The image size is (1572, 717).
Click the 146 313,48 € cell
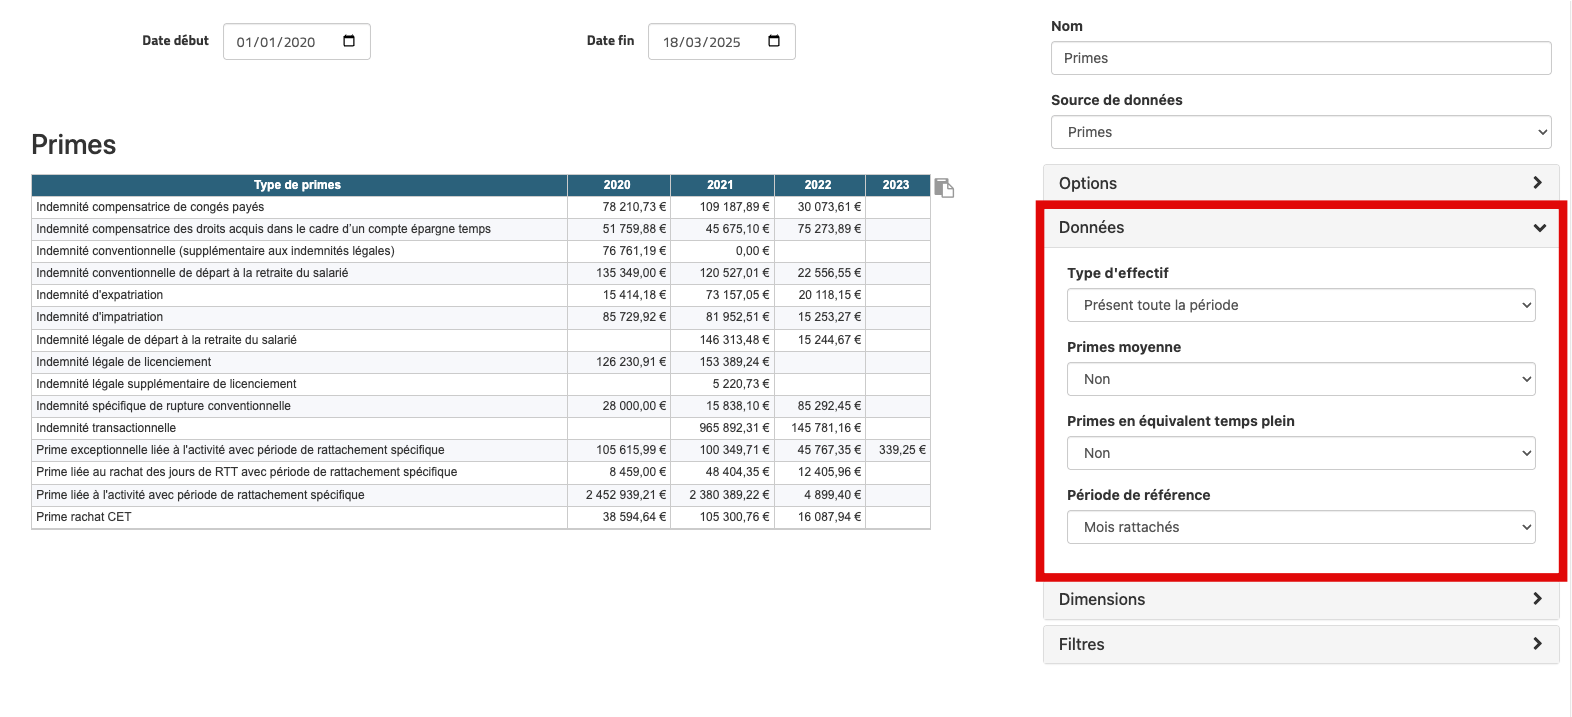point(721,340)
